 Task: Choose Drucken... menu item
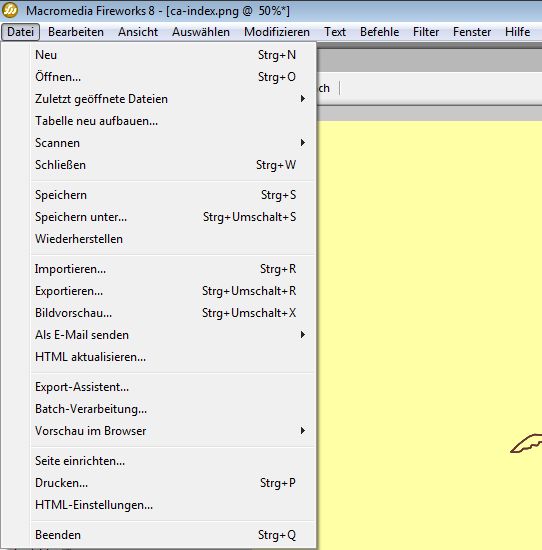(x=172, y=483)
